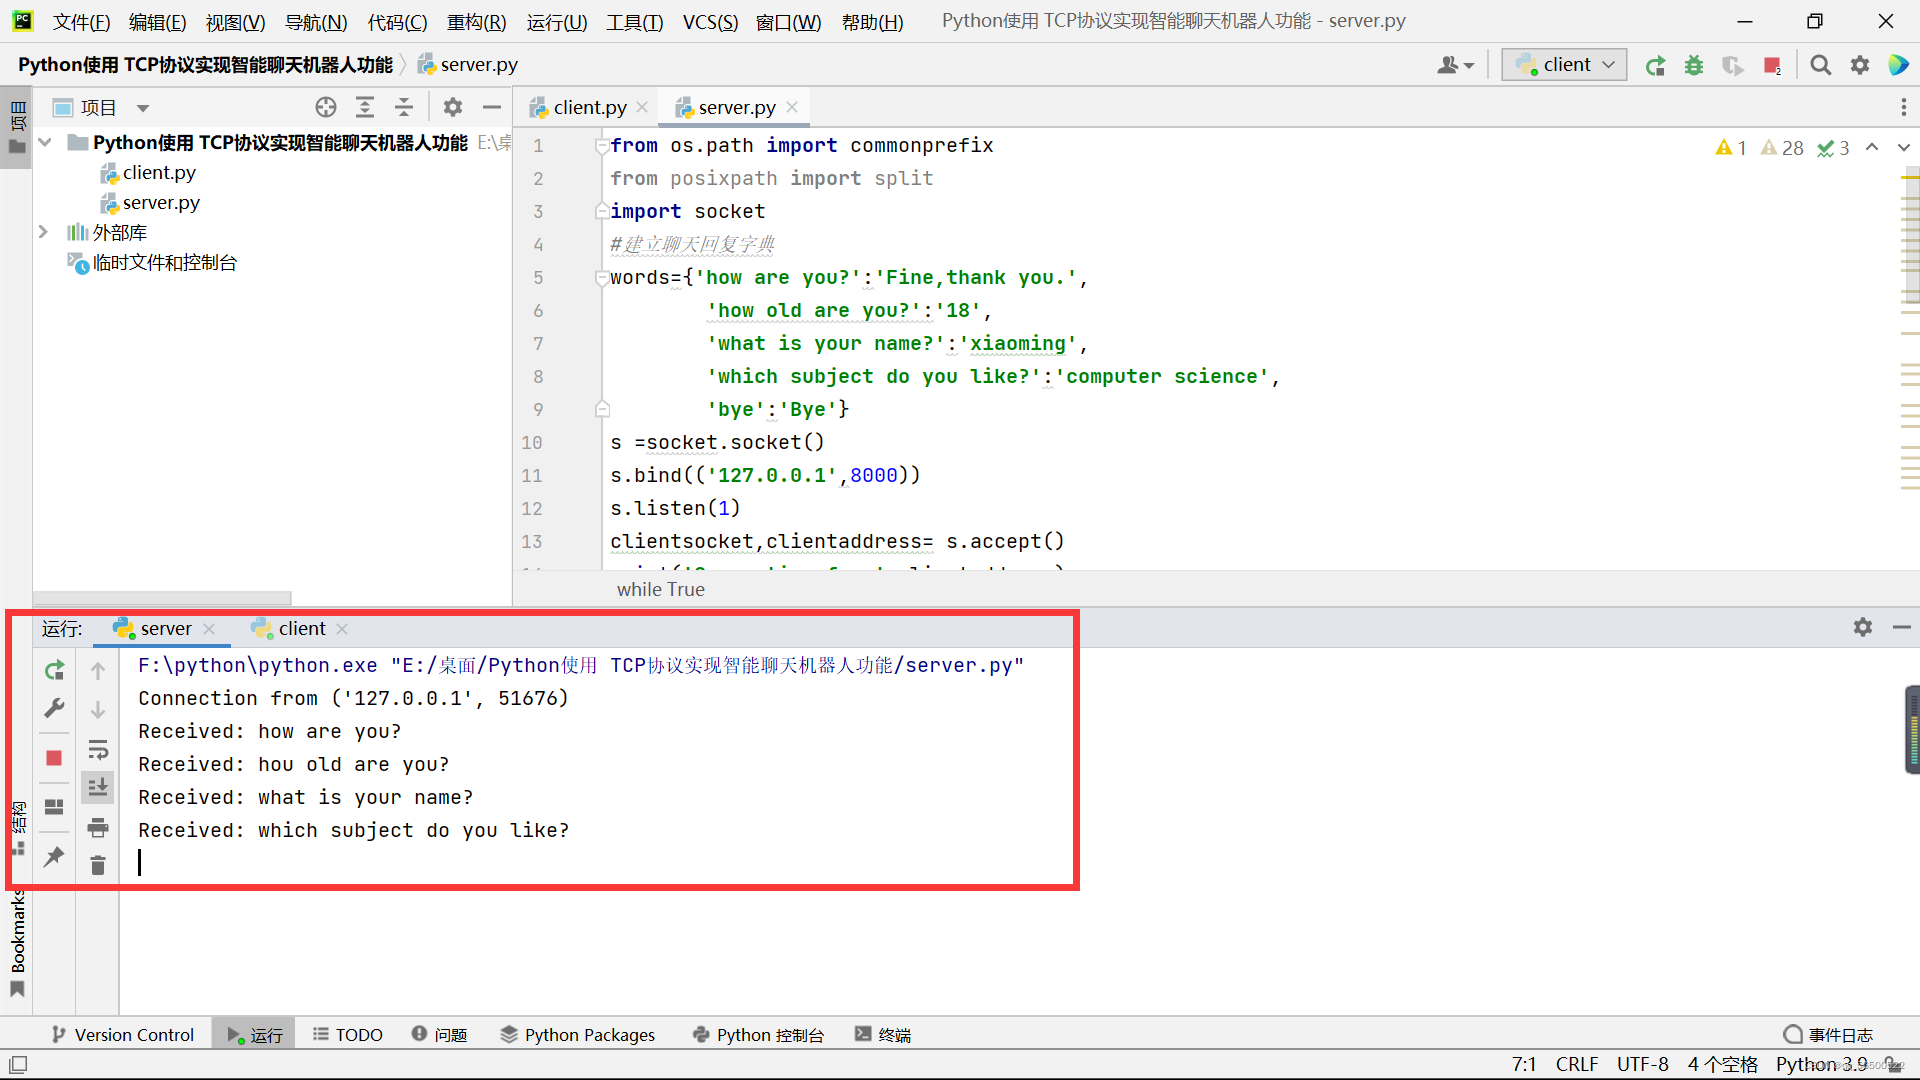Switch to the client.py editor tab
The height and width of the screenshot is (1080, 1920).
tap(589, 107)
